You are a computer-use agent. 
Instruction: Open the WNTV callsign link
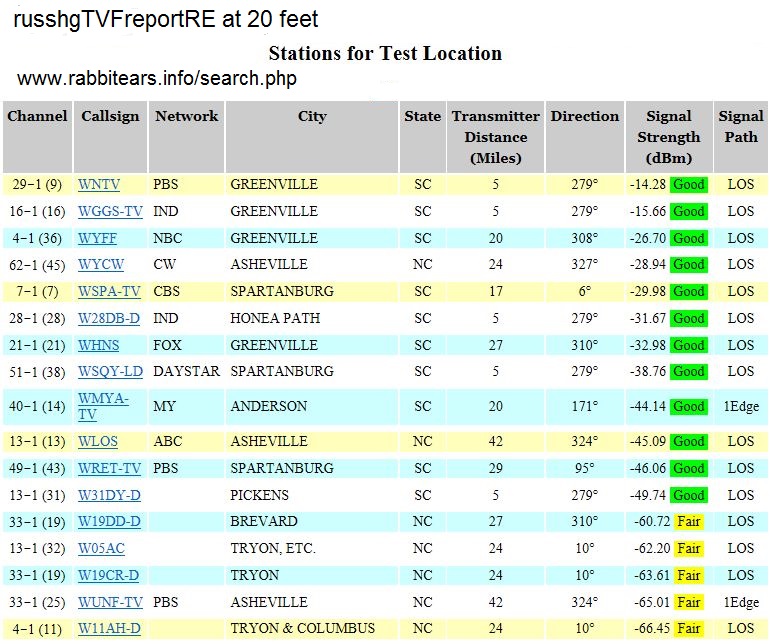99,185
